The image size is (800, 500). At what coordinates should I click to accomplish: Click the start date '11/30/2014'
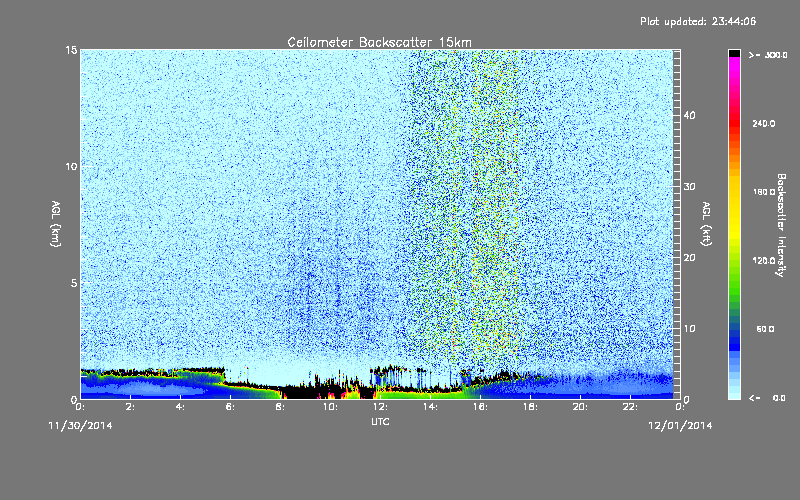[x=80, y=426]
